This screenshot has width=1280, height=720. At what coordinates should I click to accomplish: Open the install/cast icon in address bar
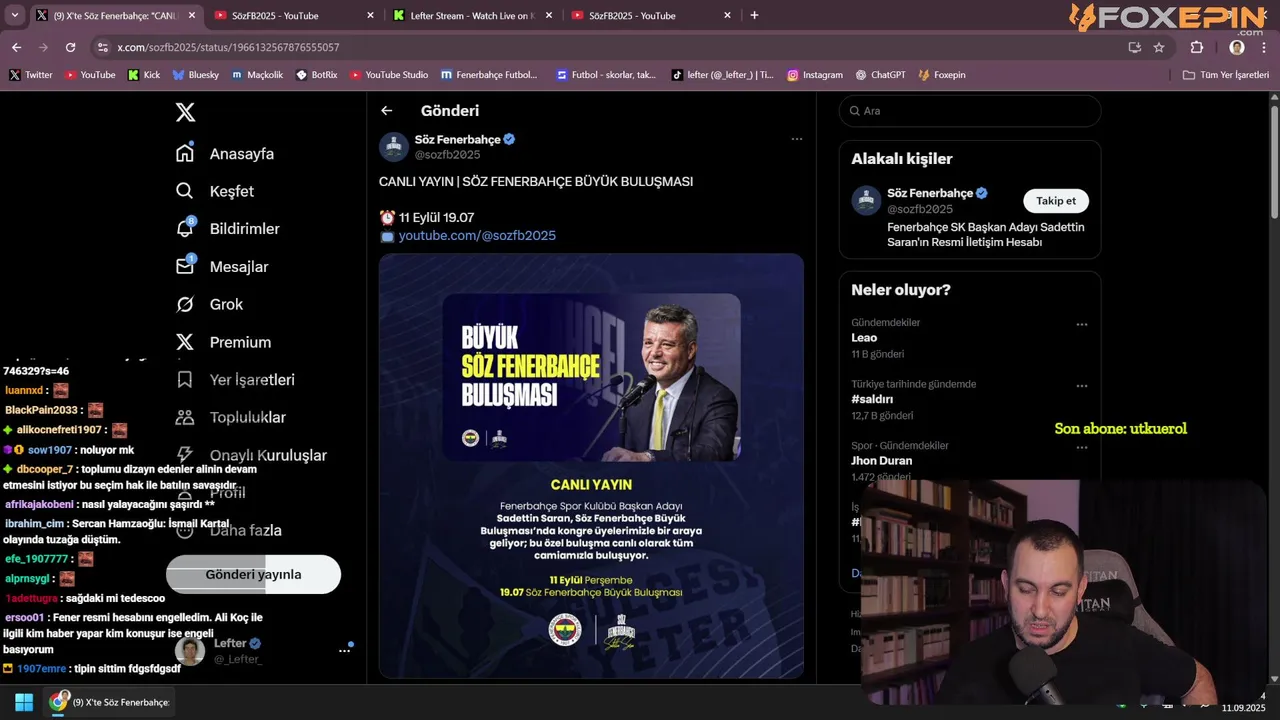[1134, 47]
